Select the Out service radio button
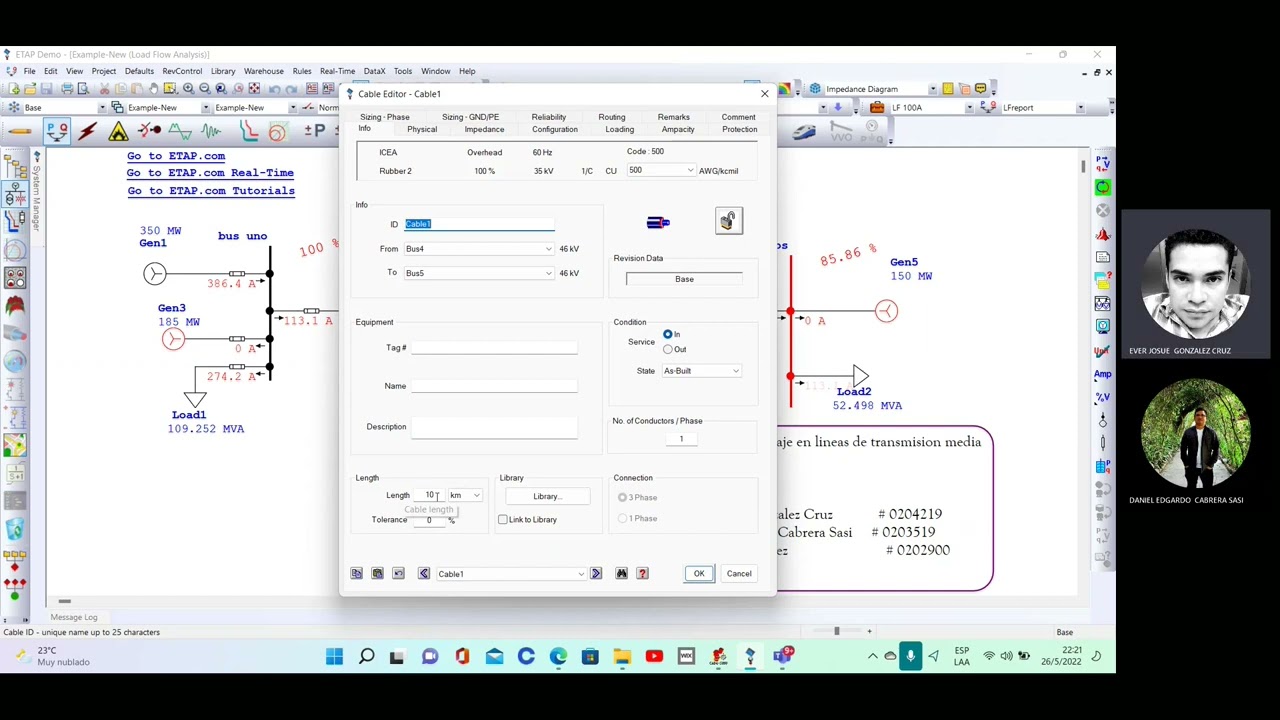 point(668,349)
